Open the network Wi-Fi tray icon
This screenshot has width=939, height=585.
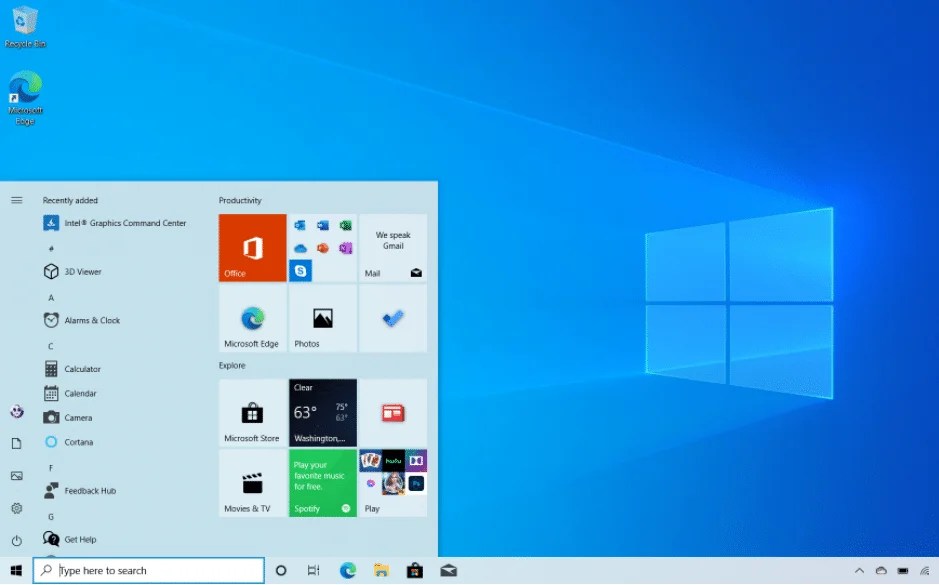(x=925, y=571)
